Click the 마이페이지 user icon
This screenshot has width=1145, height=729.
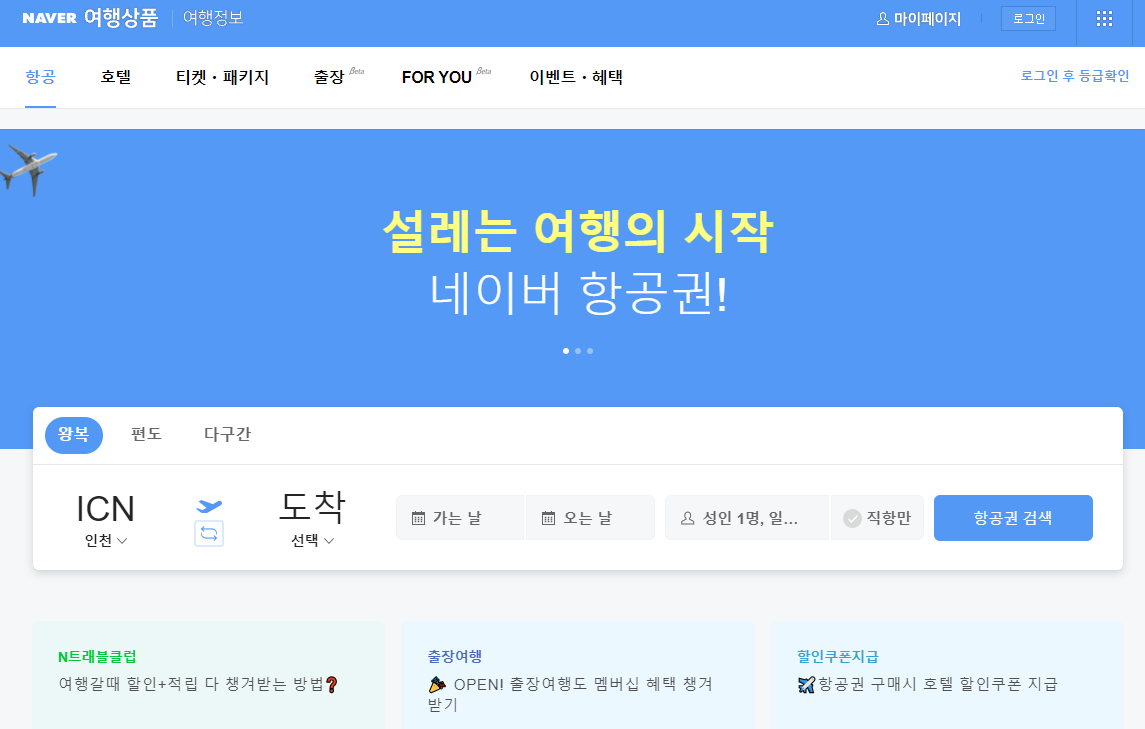(883, 19)
